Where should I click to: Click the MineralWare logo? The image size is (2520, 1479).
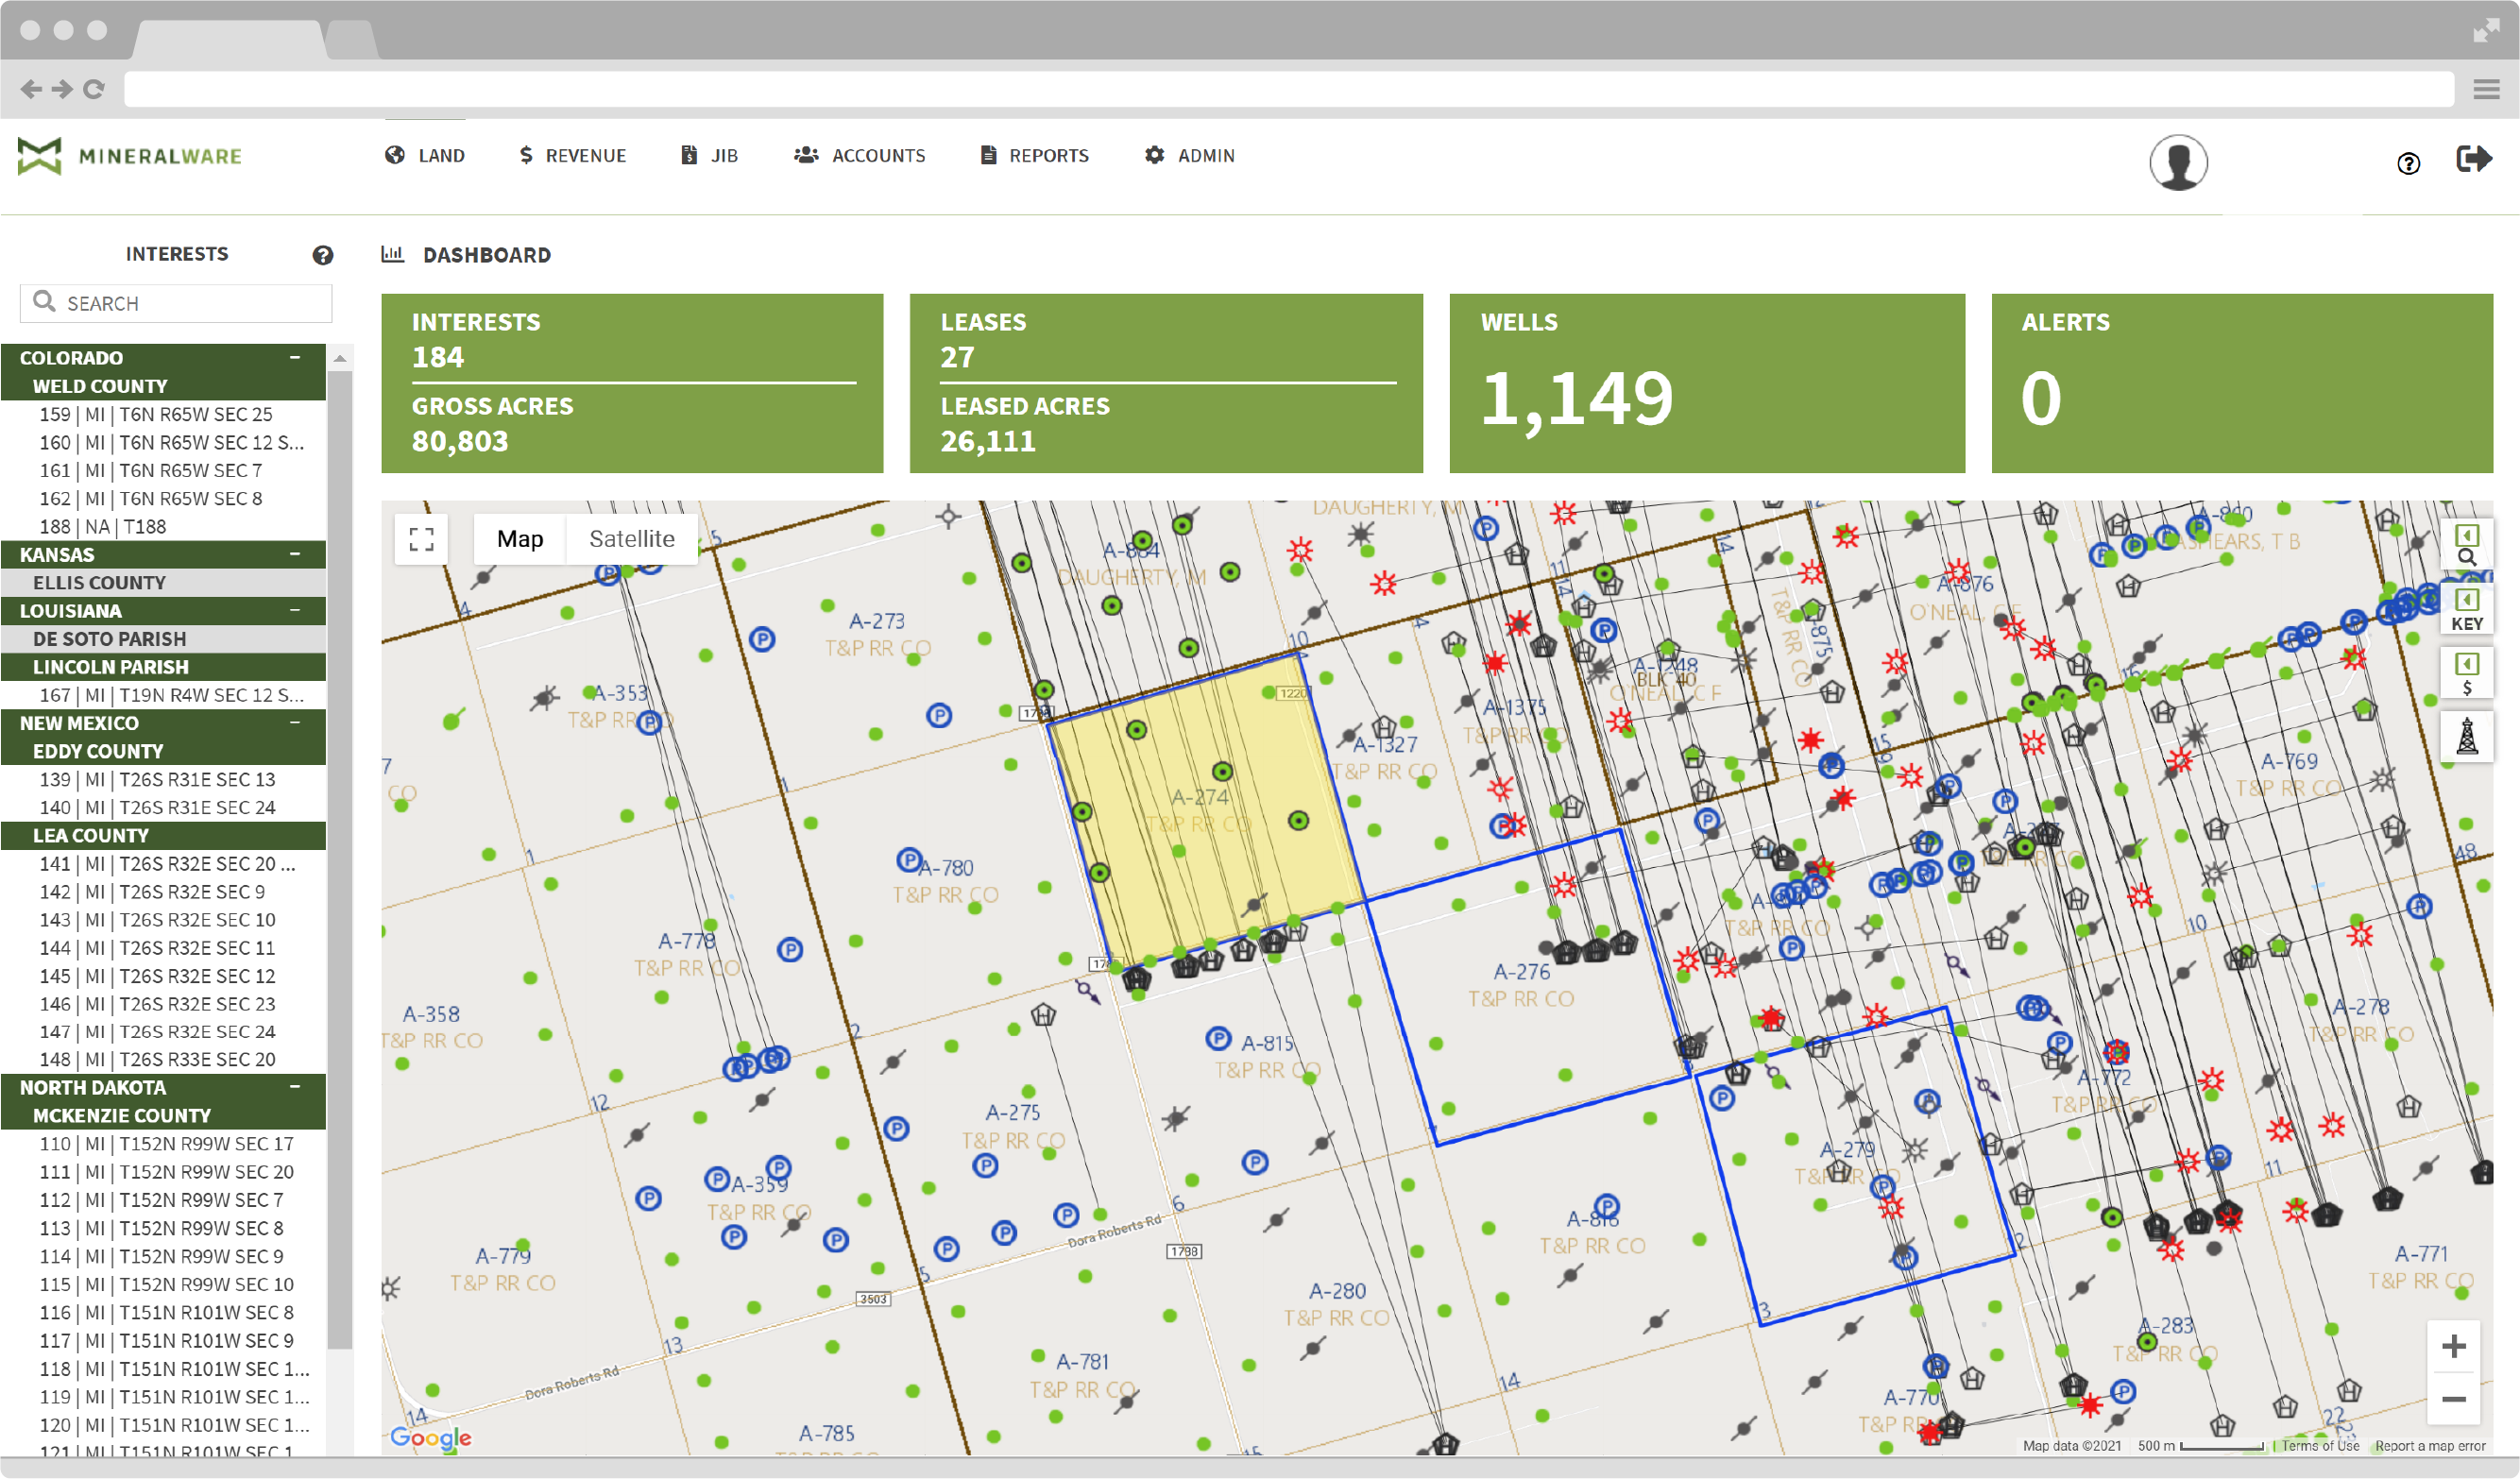click(x=130, y=156)
